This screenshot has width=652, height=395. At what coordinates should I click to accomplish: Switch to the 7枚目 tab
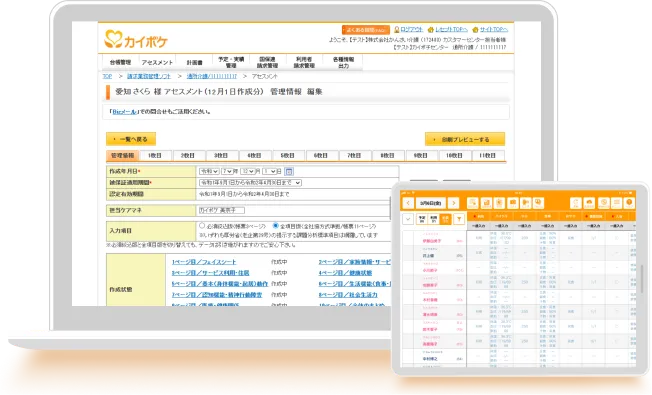(x=354, y=156)
